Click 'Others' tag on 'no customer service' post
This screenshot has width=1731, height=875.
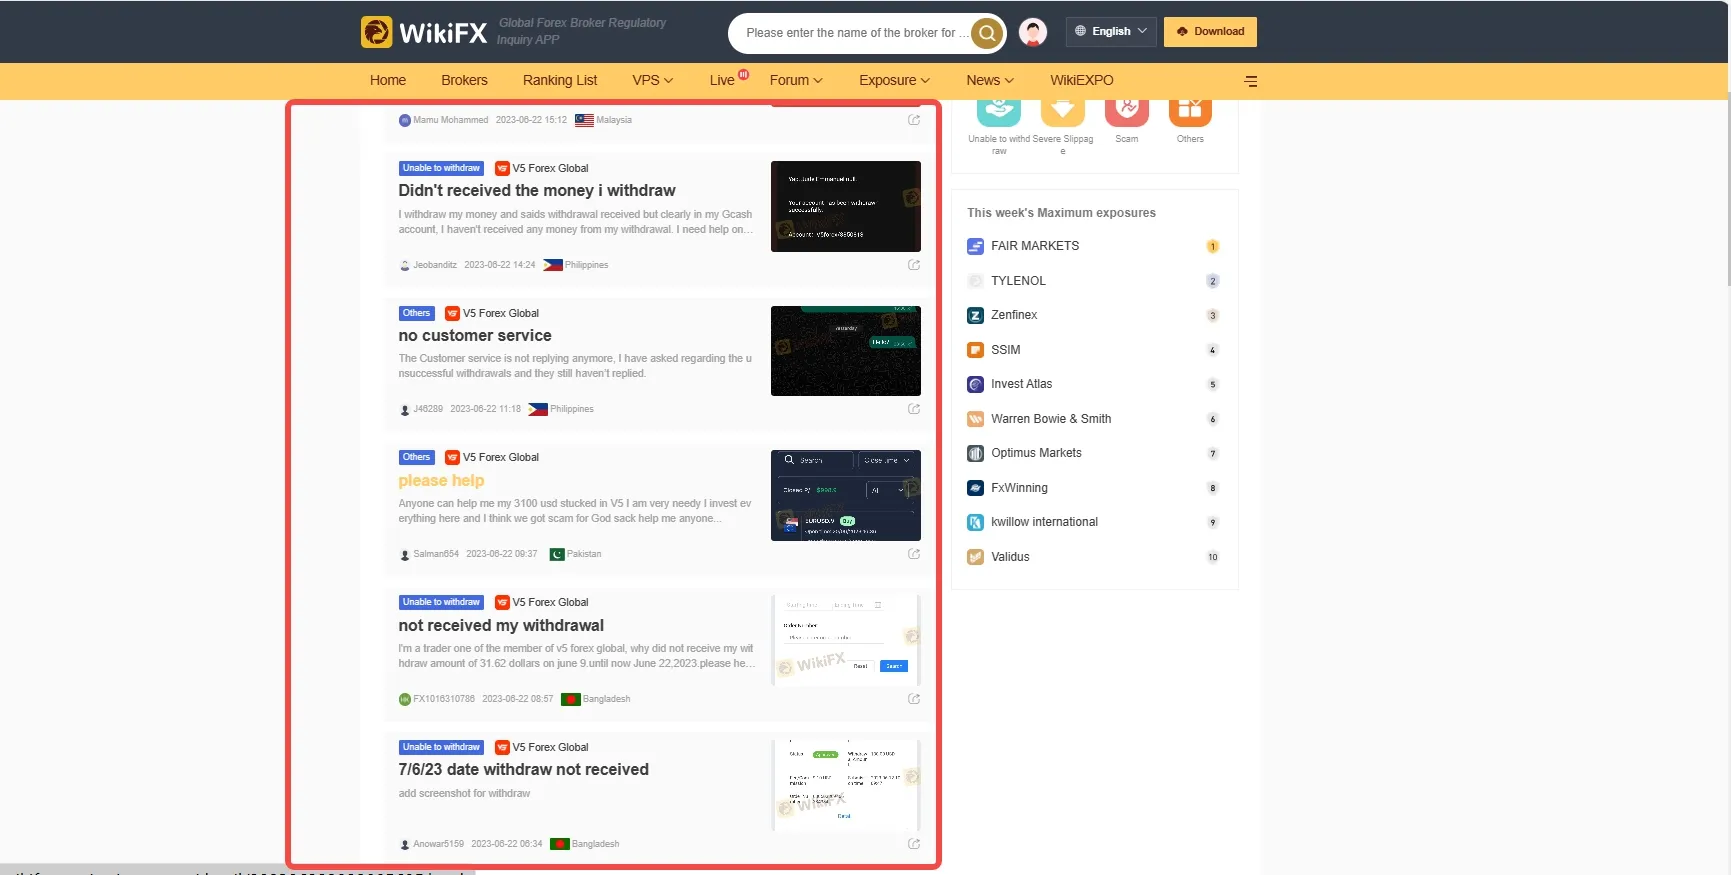click(416, 314)
